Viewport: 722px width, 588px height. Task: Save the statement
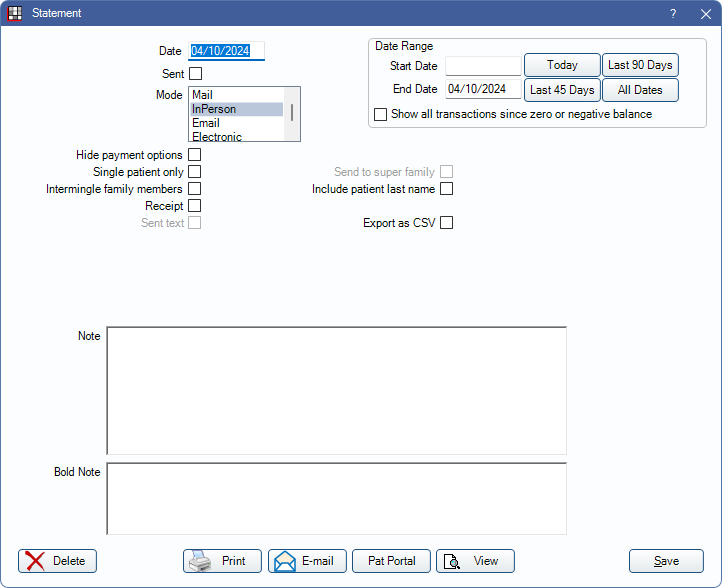(x=666, y=561)
